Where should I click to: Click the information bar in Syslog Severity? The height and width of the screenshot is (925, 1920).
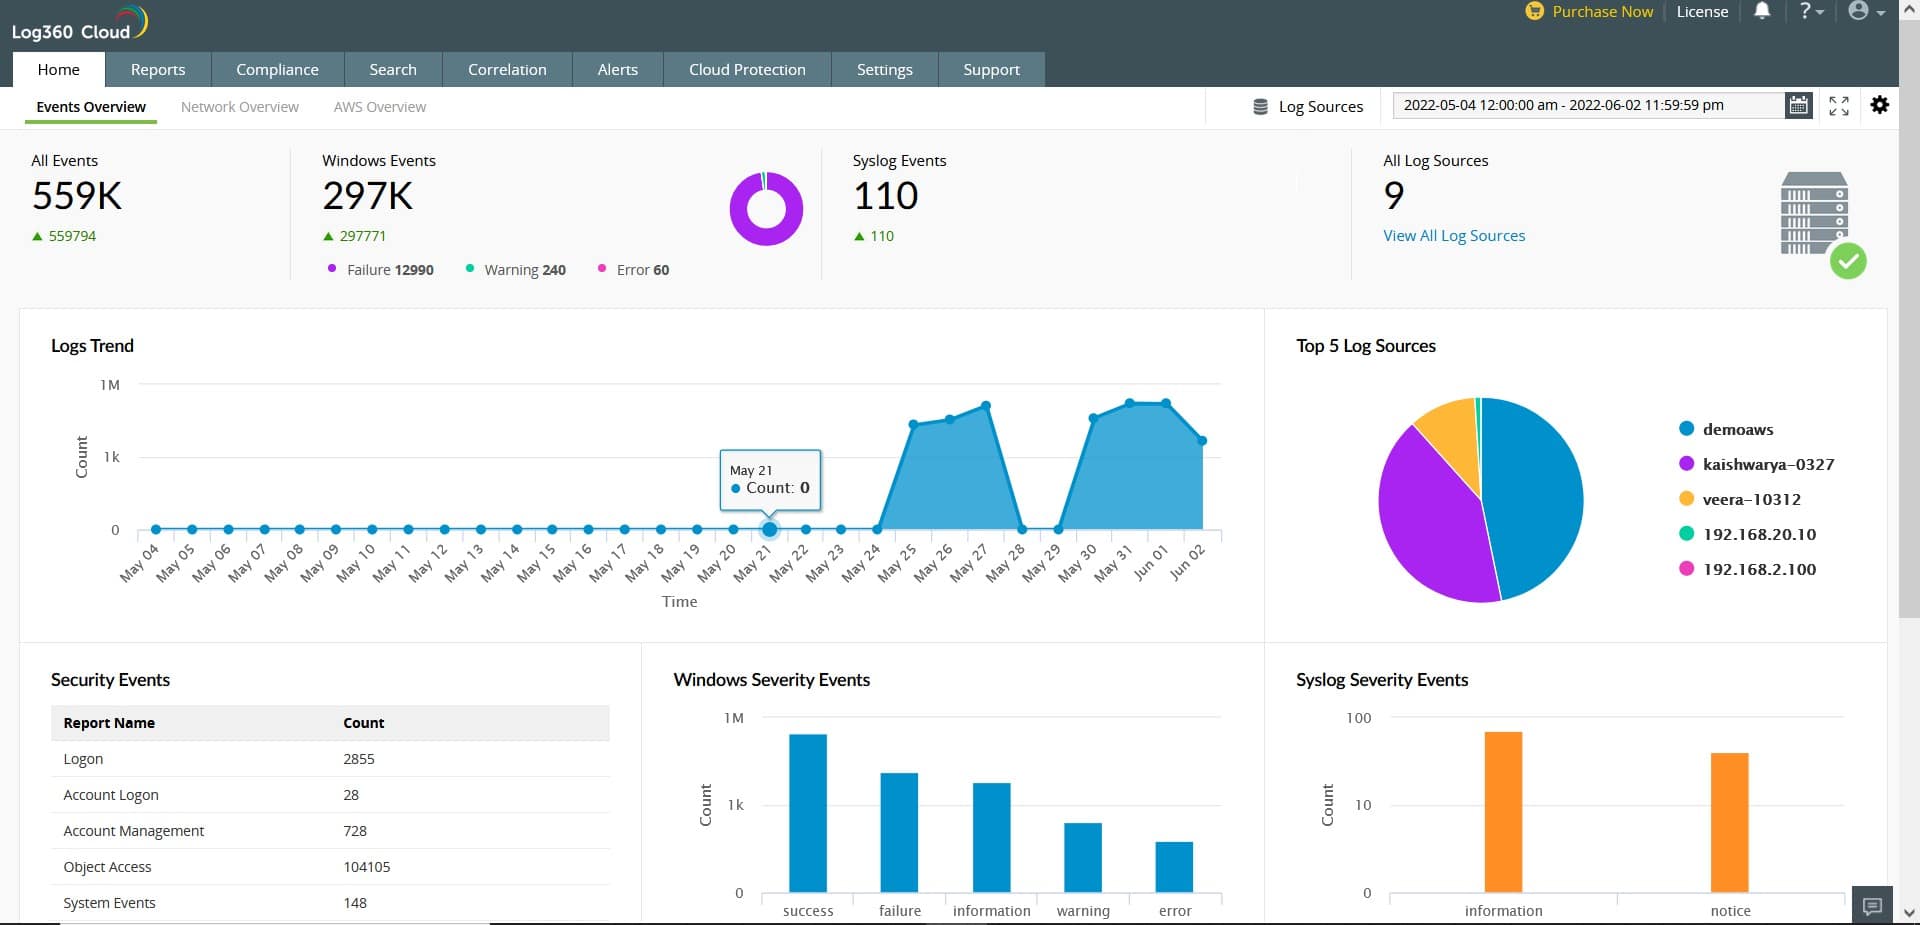(x=1503, y=812)
